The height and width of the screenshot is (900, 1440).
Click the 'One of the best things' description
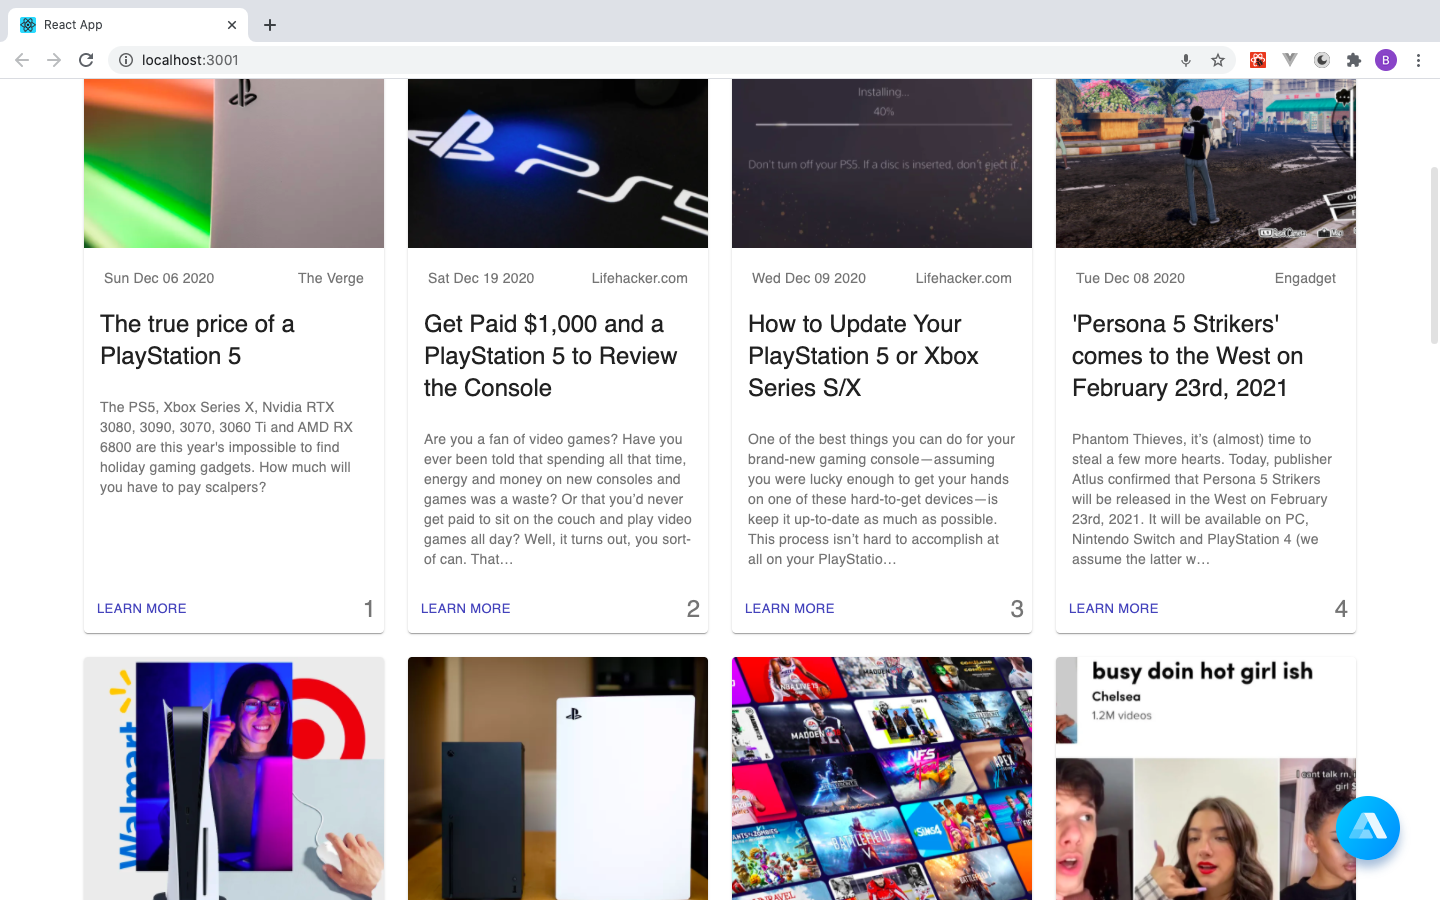[881, 499]
